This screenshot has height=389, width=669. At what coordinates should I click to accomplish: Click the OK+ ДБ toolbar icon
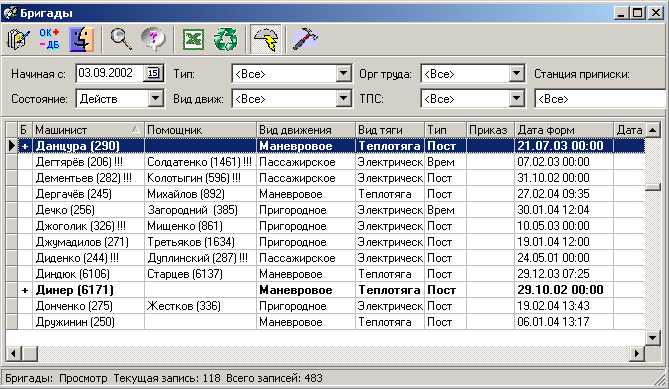(49, 39)
